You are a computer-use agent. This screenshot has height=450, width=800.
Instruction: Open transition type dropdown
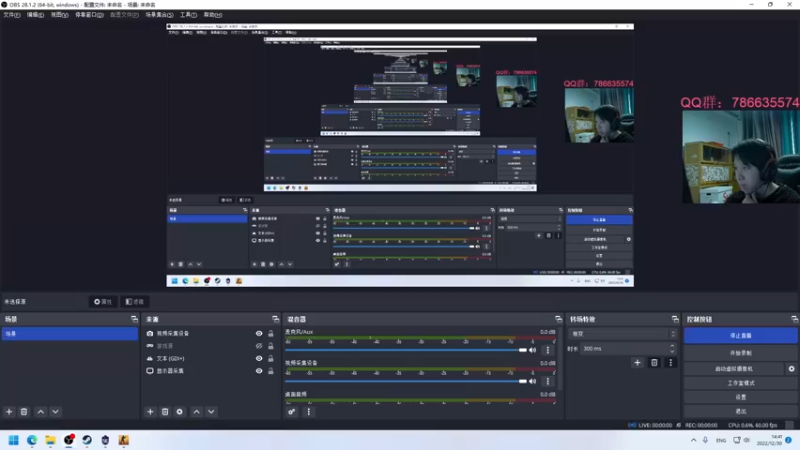pos(622,334)
